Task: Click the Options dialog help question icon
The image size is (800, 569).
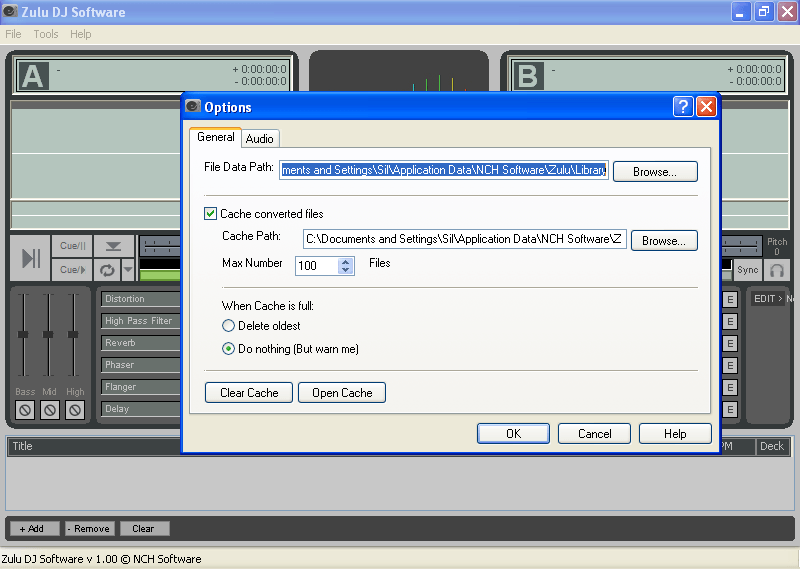Action: click(x=683, y=107)
